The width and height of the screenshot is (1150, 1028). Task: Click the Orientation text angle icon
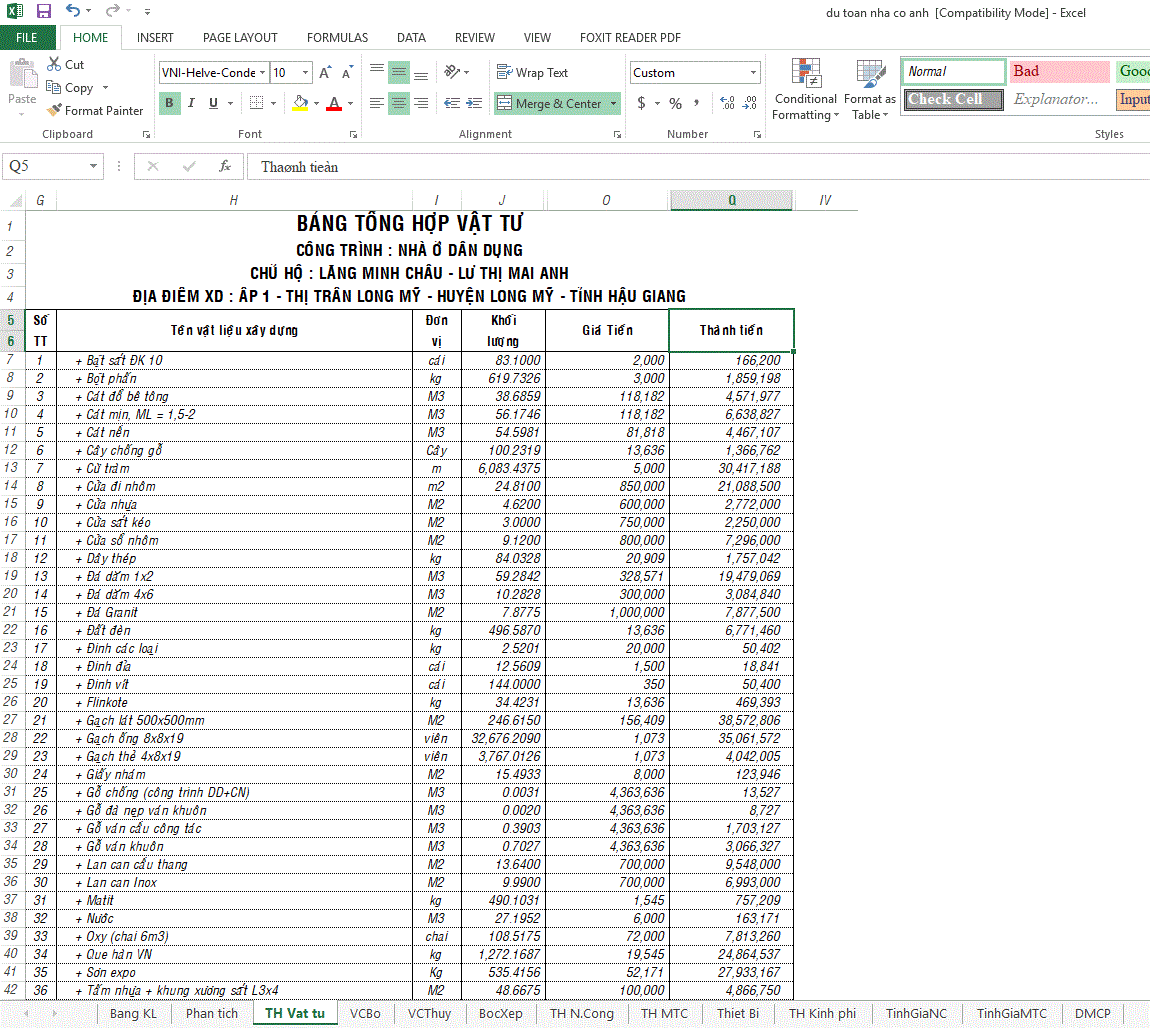click(x=453, y=72)
